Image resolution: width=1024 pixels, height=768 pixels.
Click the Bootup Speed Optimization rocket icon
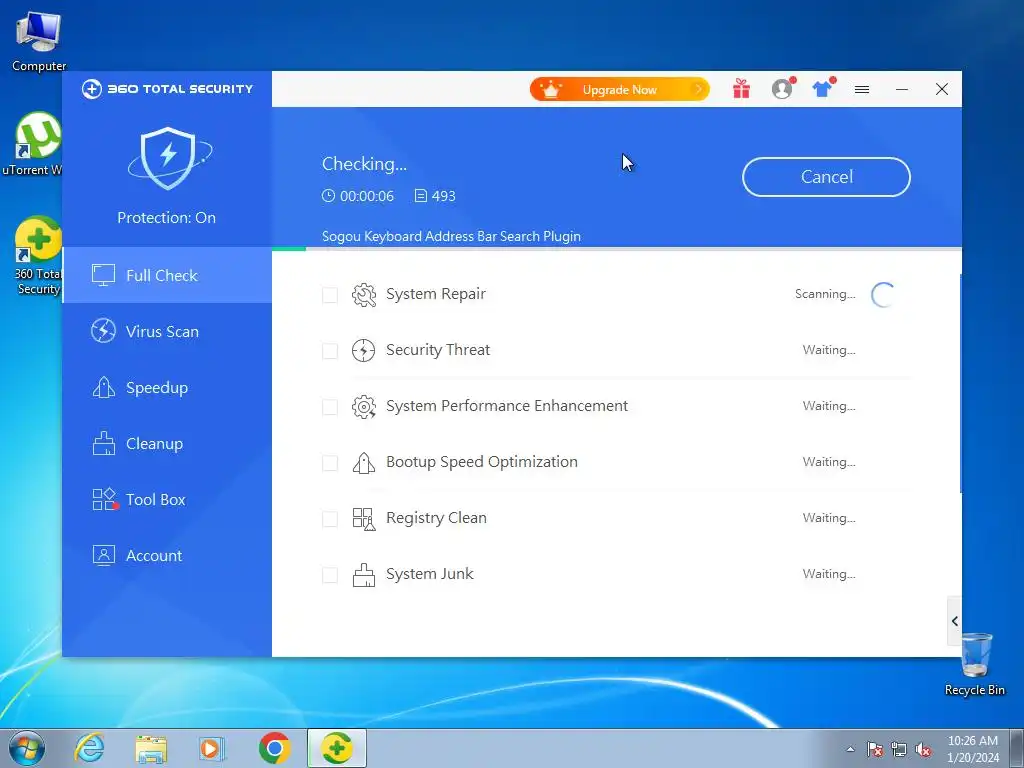pos(364,463)
